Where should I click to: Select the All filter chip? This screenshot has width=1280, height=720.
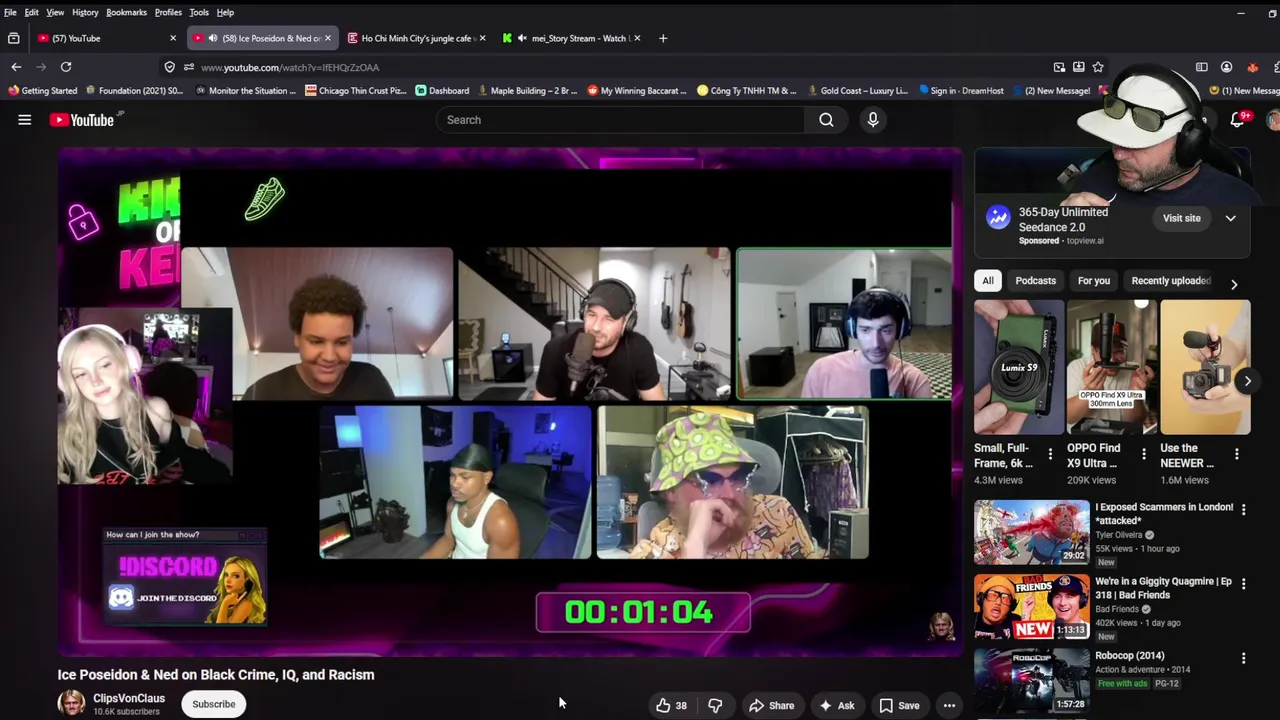[988, 281]
